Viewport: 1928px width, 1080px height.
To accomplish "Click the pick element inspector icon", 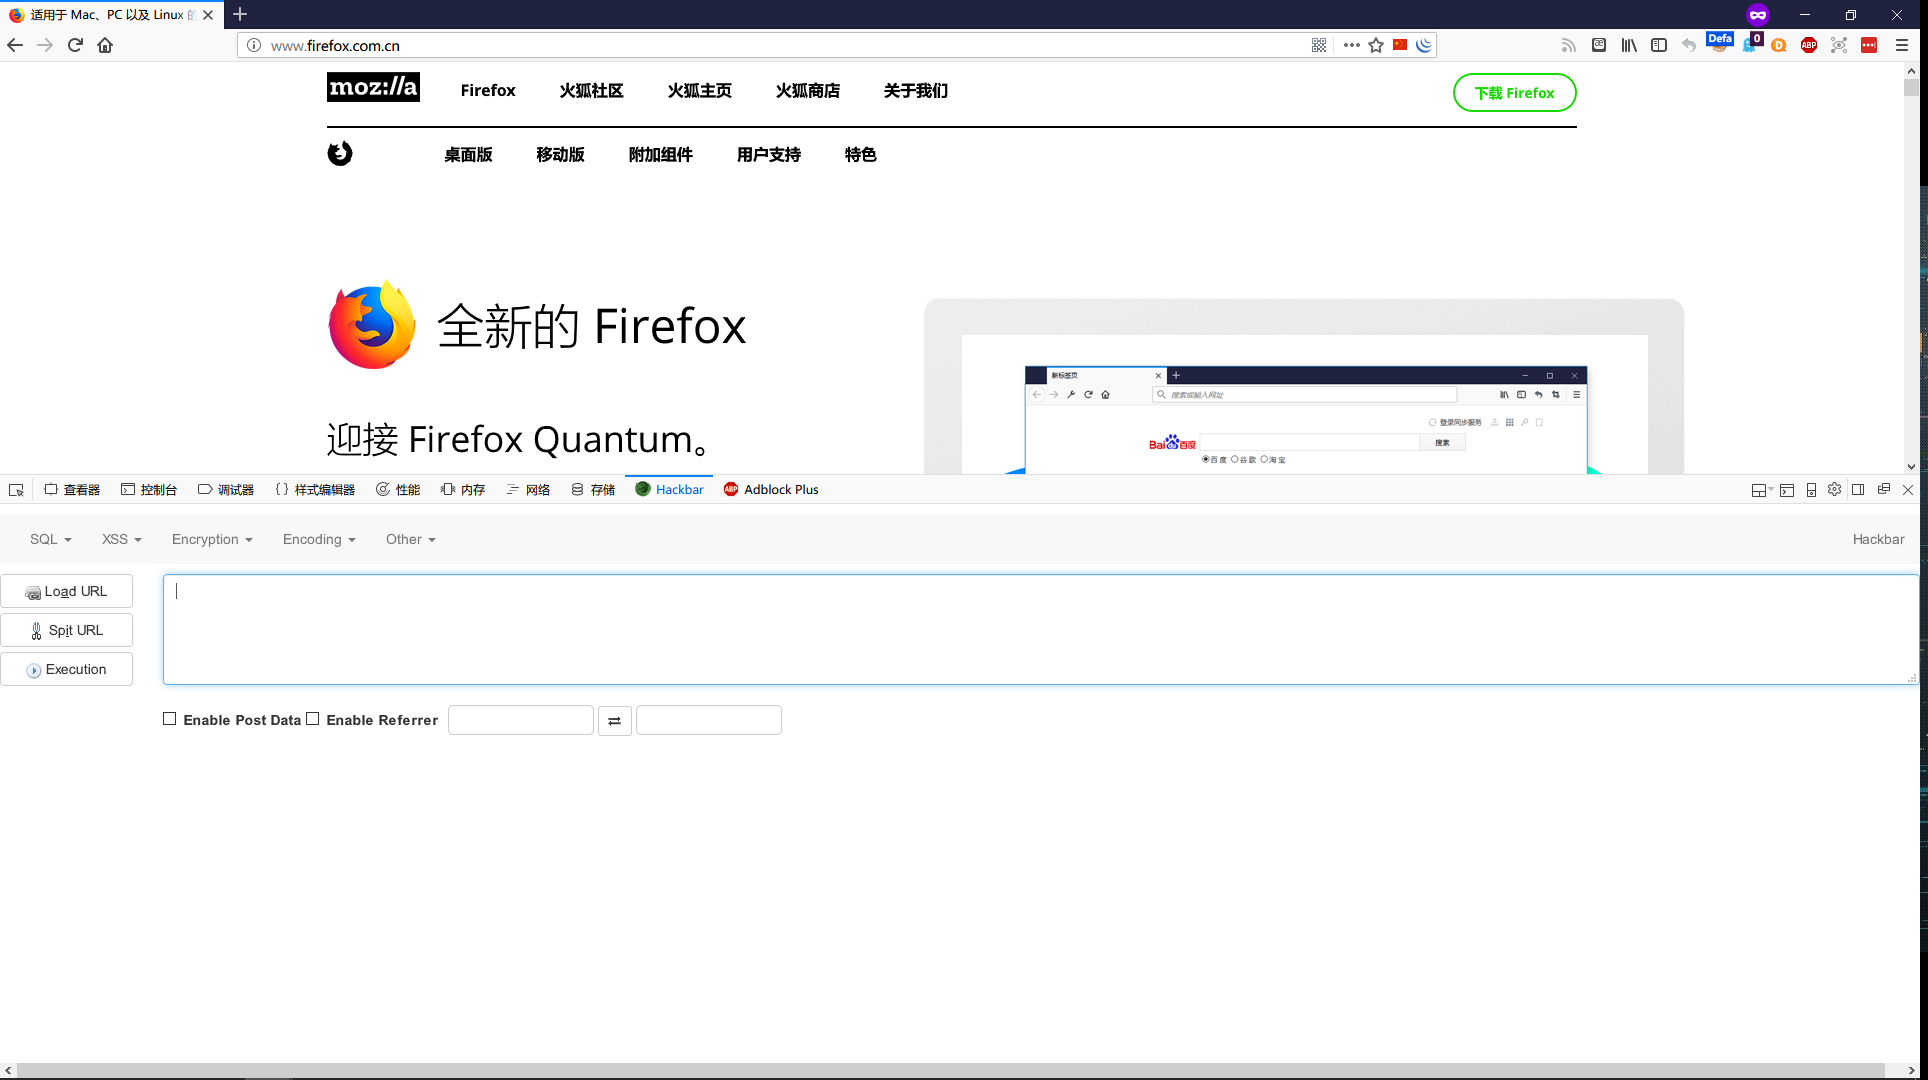I will click(x=16, y=489).
